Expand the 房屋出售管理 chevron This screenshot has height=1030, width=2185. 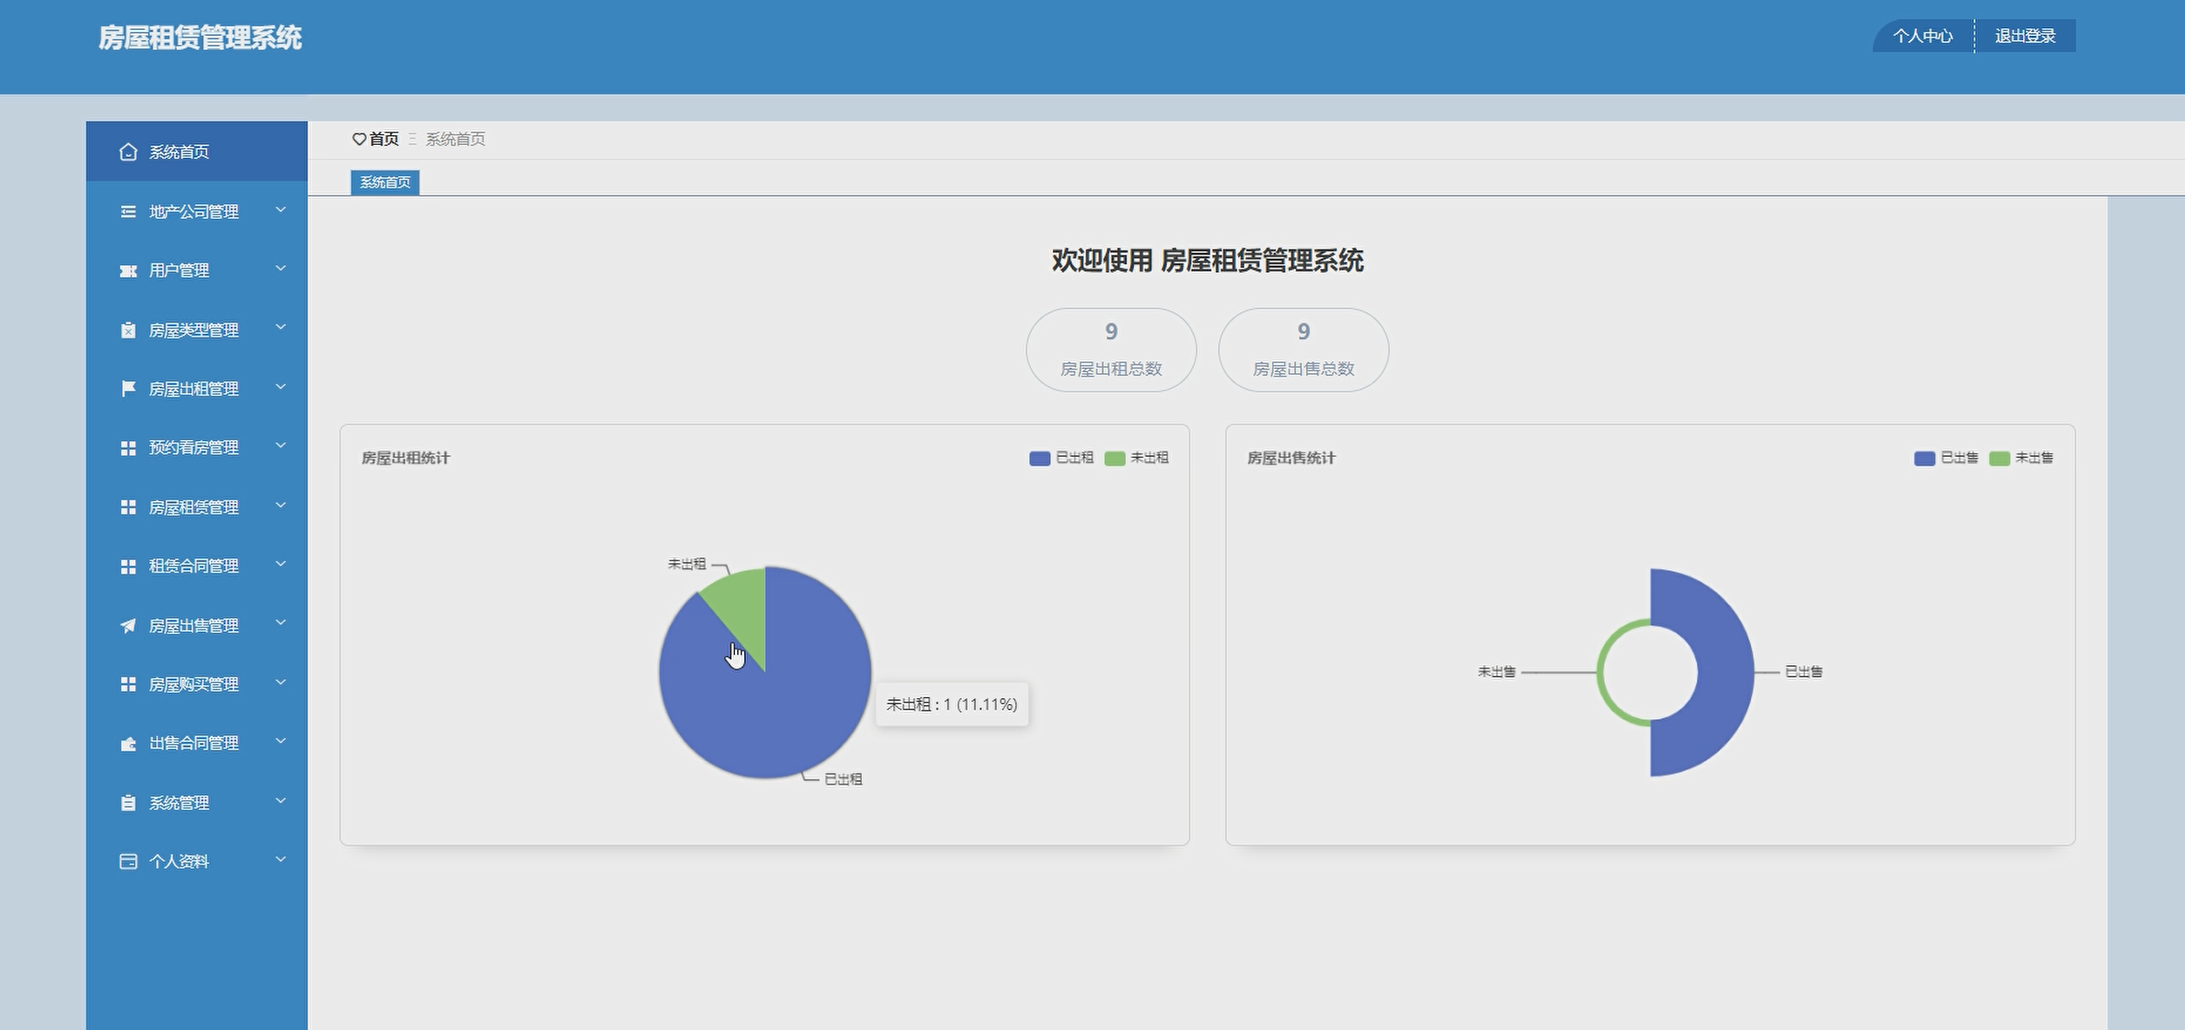coord(281,623)
